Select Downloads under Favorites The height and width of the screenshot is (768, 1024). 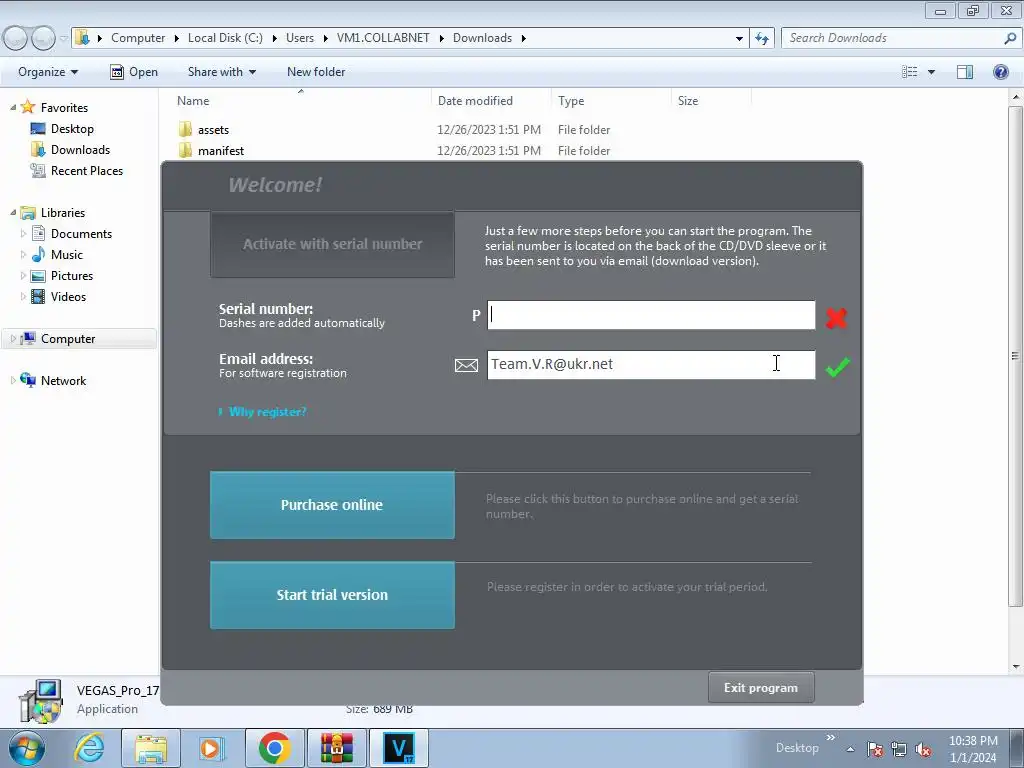[80, 150]
